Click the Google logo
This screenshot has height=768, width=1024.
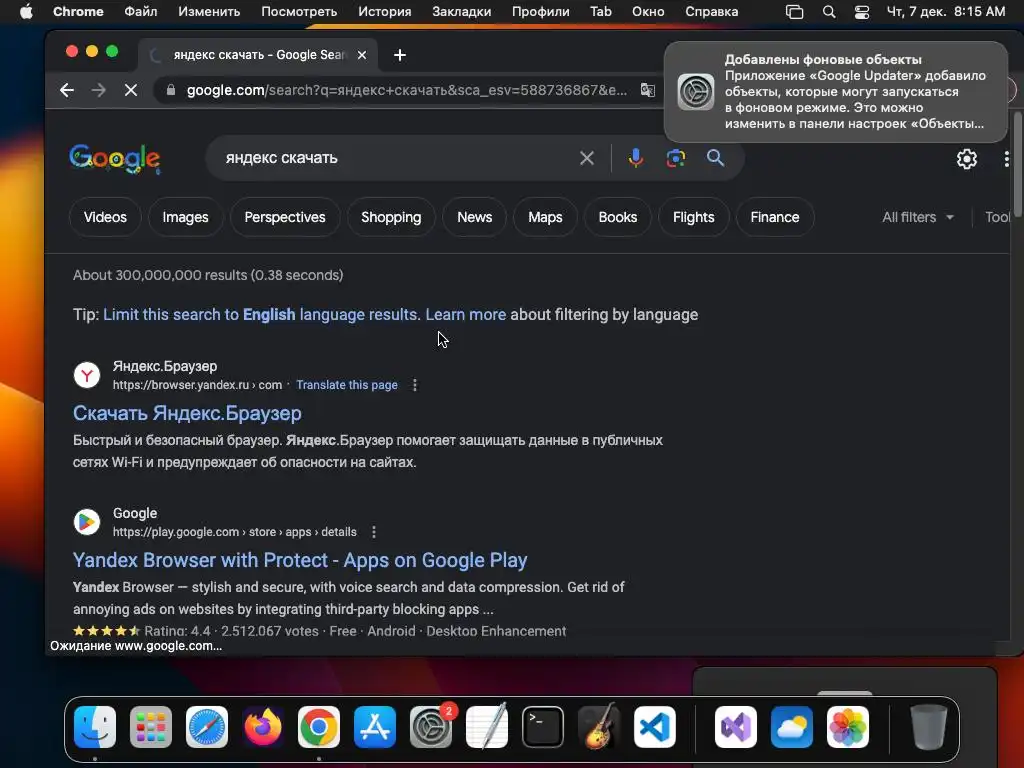115,159
